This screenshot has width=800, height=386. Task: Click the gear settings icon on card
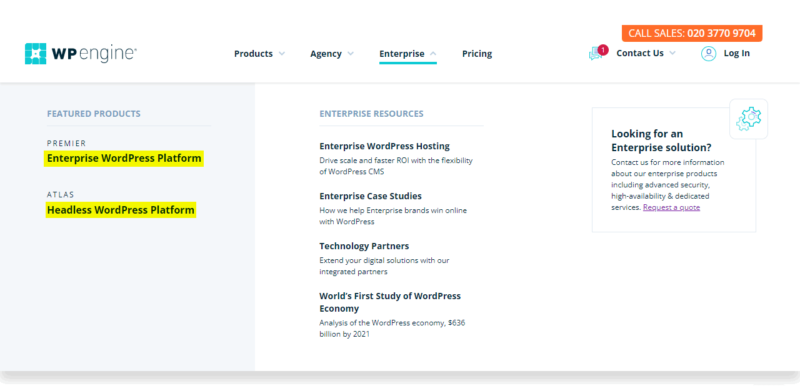pos(748,119)
